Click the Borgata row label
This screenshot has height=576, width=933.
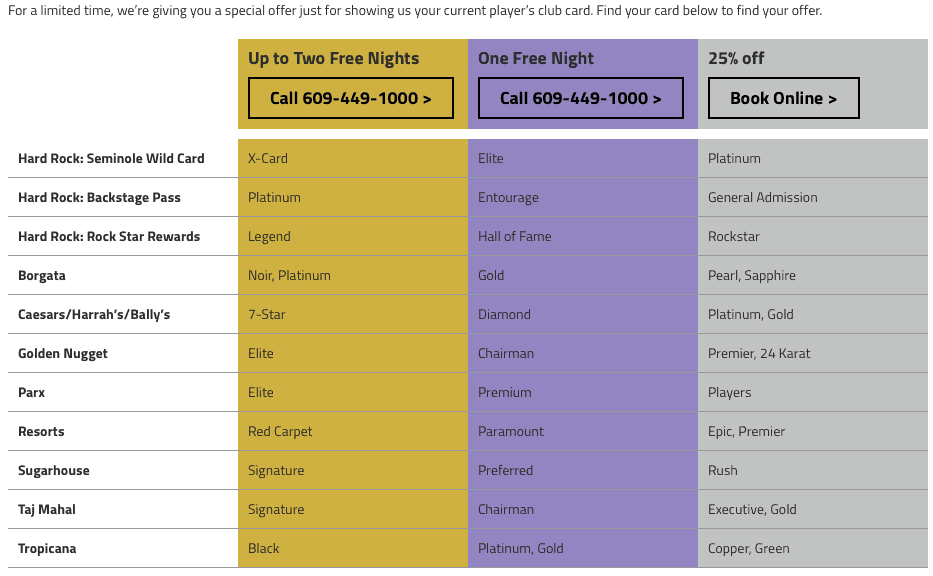[42, 276]
